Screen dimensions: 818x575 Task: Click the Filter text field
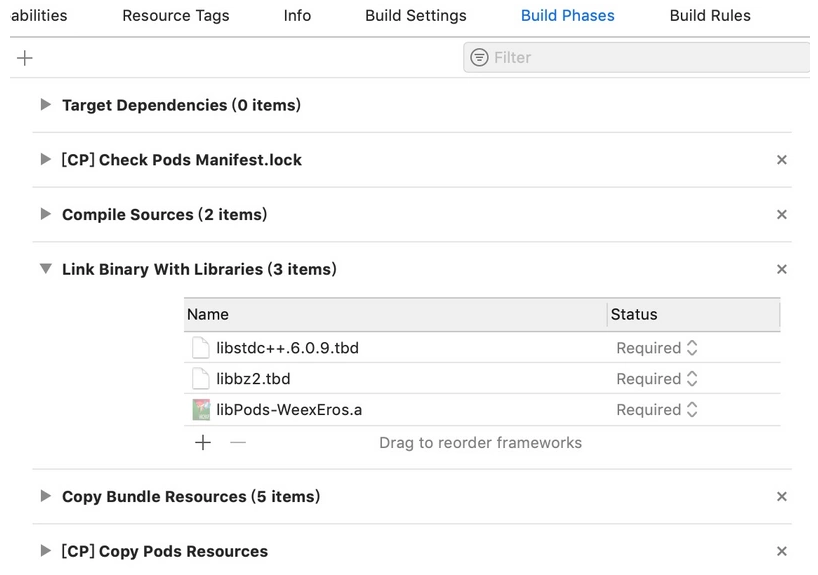640,58
